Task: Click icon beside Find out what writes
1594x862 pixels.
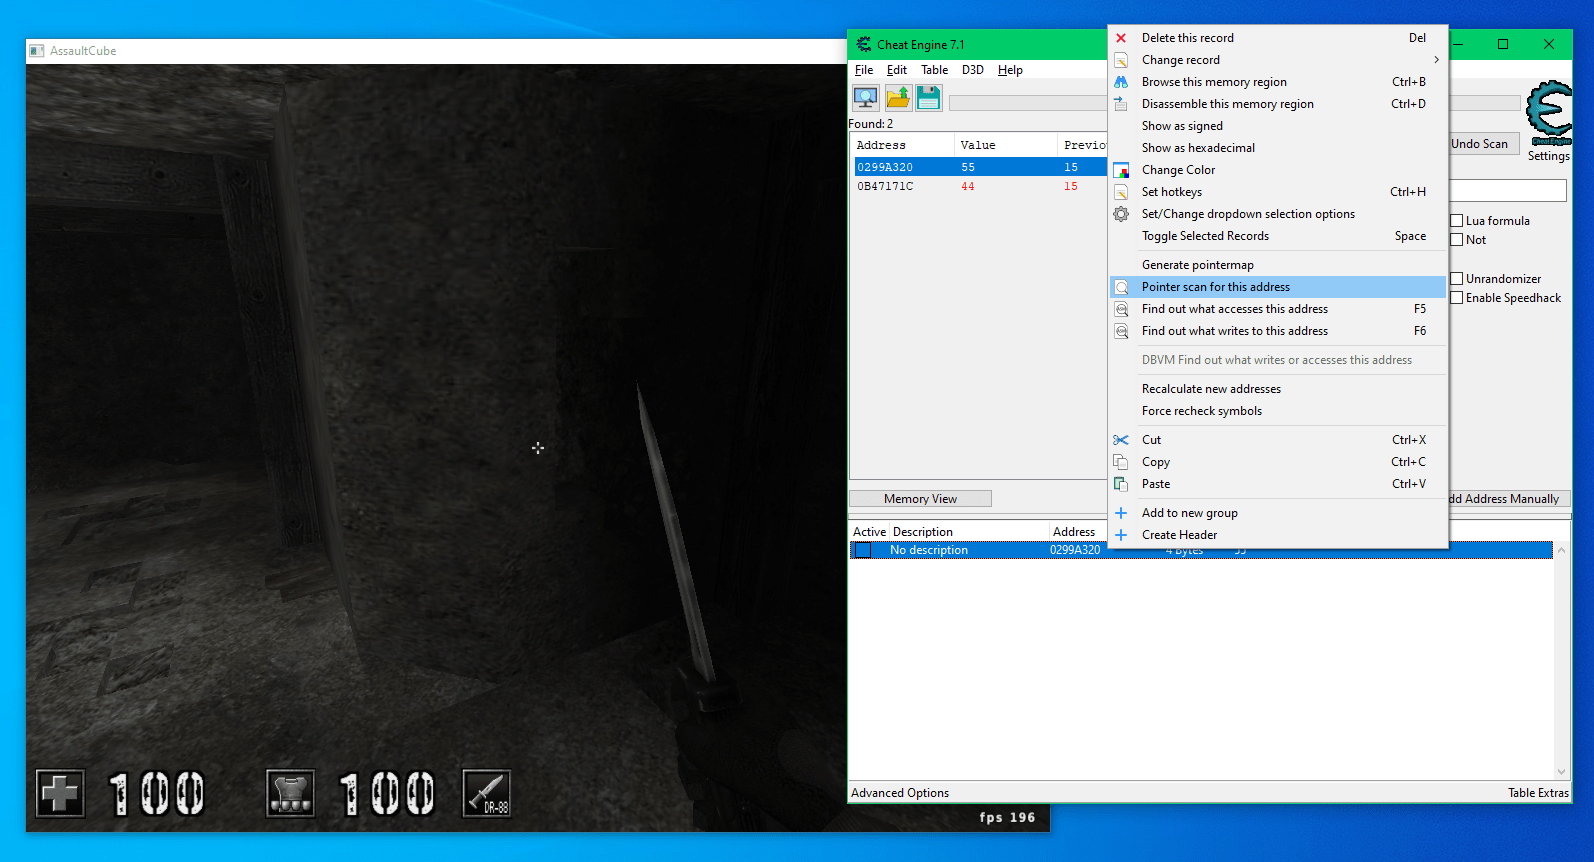Action: tap(1121, 331)
